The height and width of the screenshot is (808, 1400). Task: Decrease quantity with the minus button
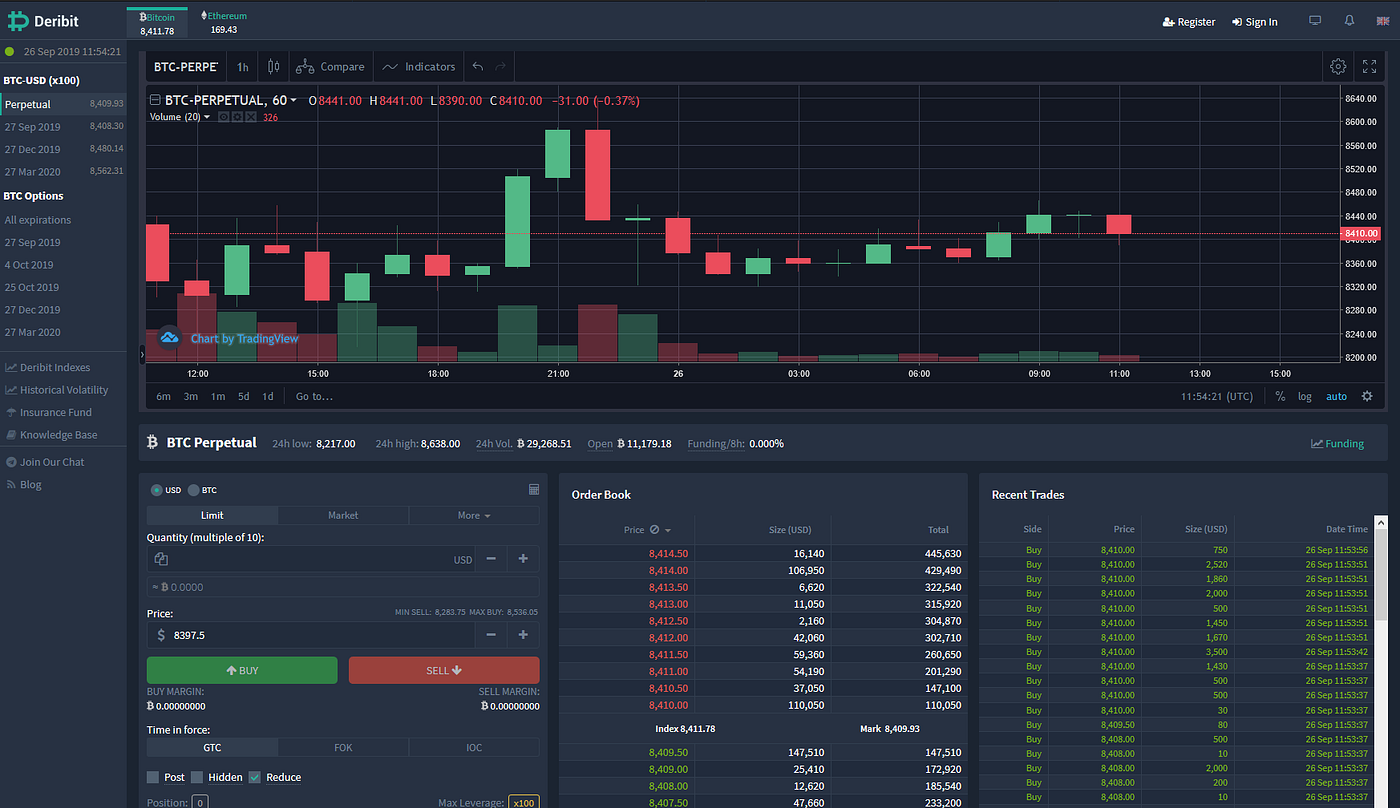(491, 559)
